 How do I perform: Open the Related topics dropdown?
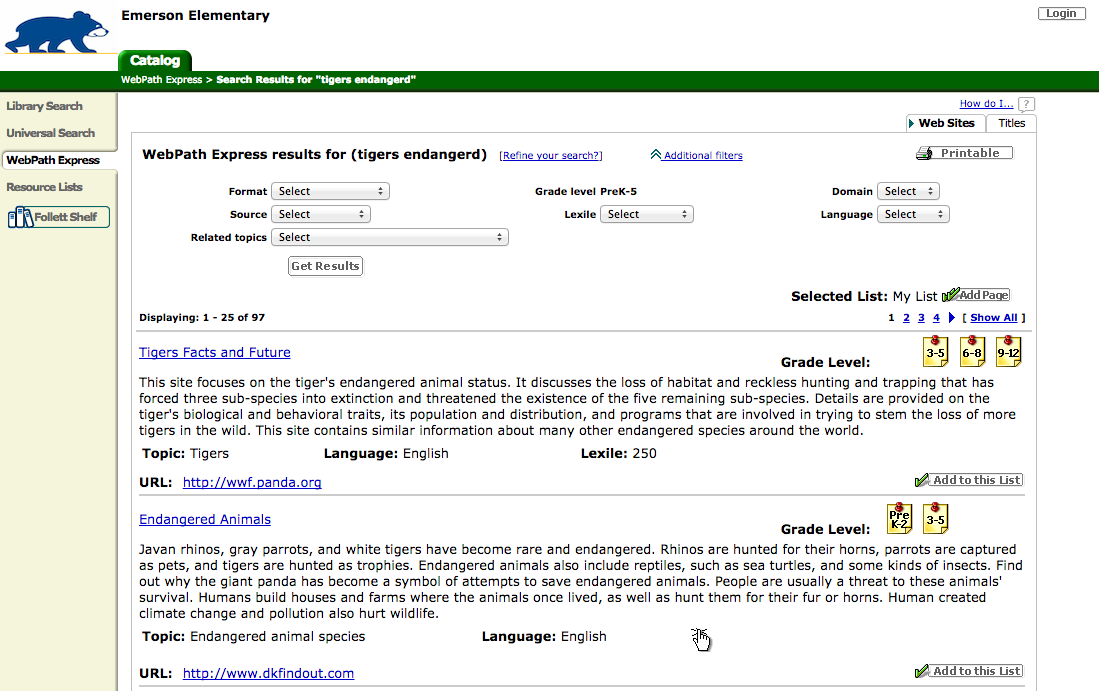390,238
